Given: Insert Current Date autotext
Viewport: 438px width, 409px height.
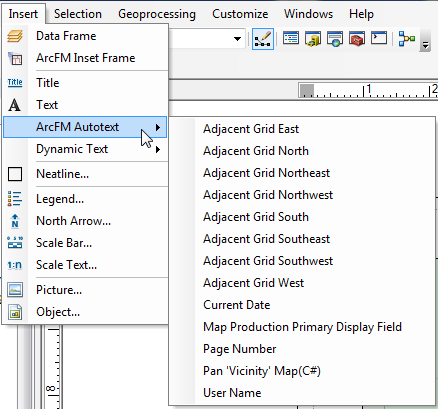Looking at the screenshot, I should (302, 305).
